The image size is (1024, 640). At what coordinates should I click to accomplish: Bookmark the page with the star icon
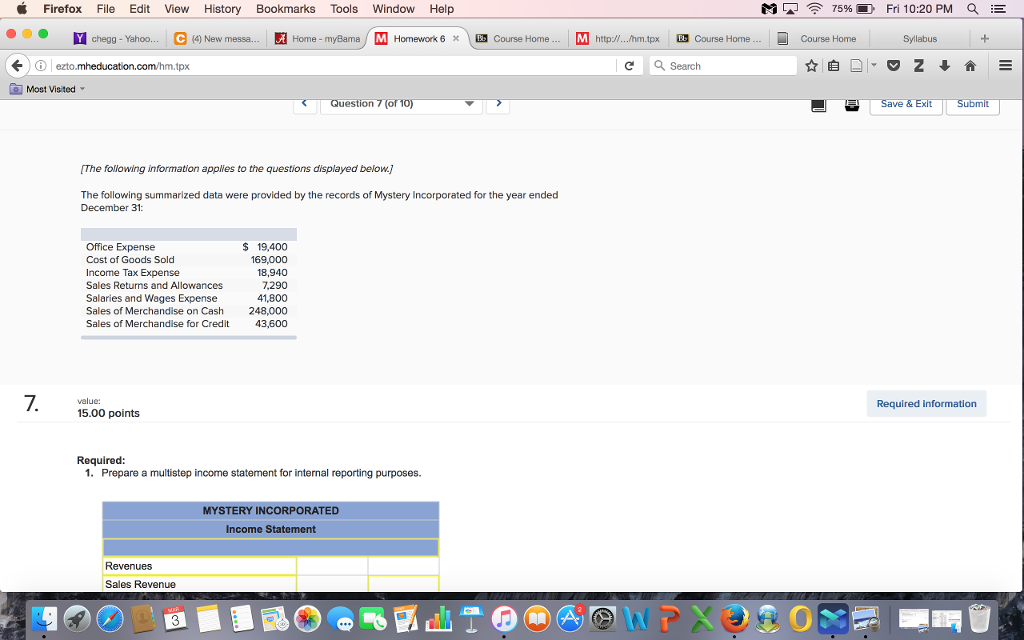coord(812,65)
